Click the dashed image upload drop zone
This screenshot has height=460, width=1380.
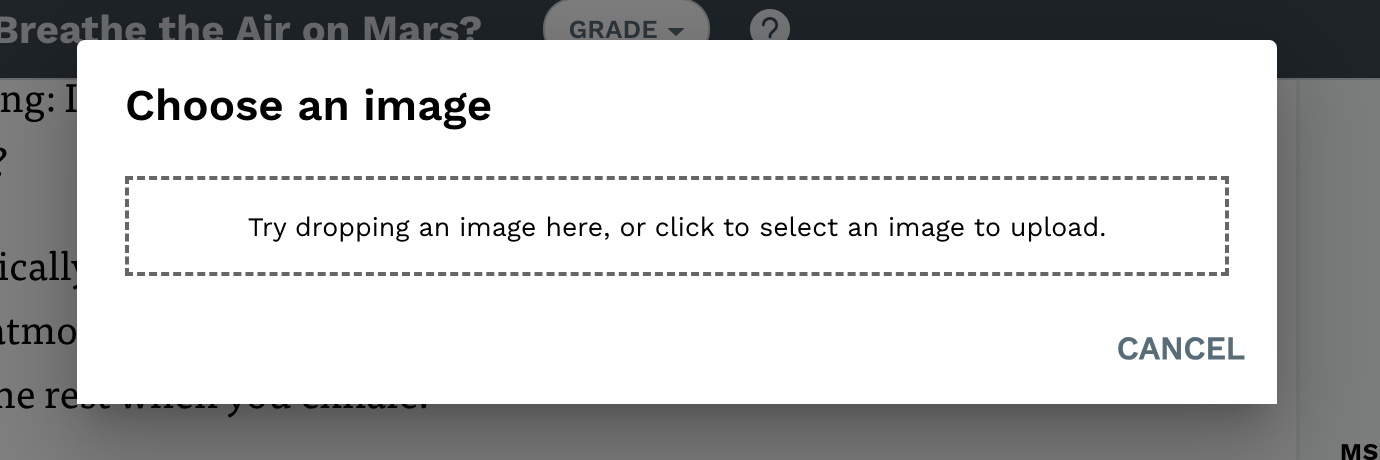677,226
